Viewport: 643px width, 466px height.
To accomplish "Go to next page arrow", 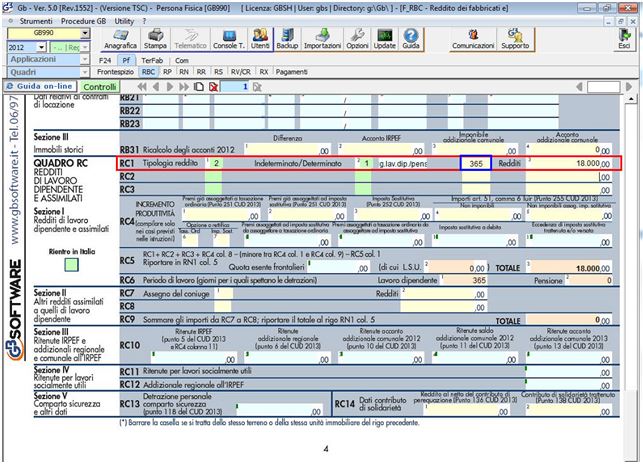I will point(170,87).
